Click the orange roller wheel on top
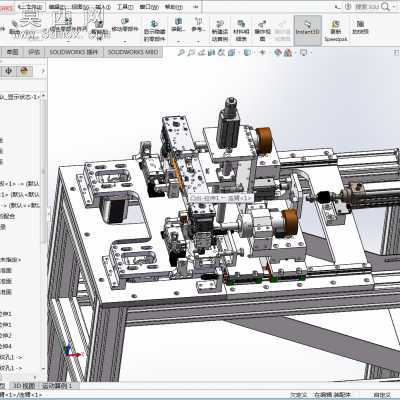This screenshot has width=400, height=400. pos(264,140)
